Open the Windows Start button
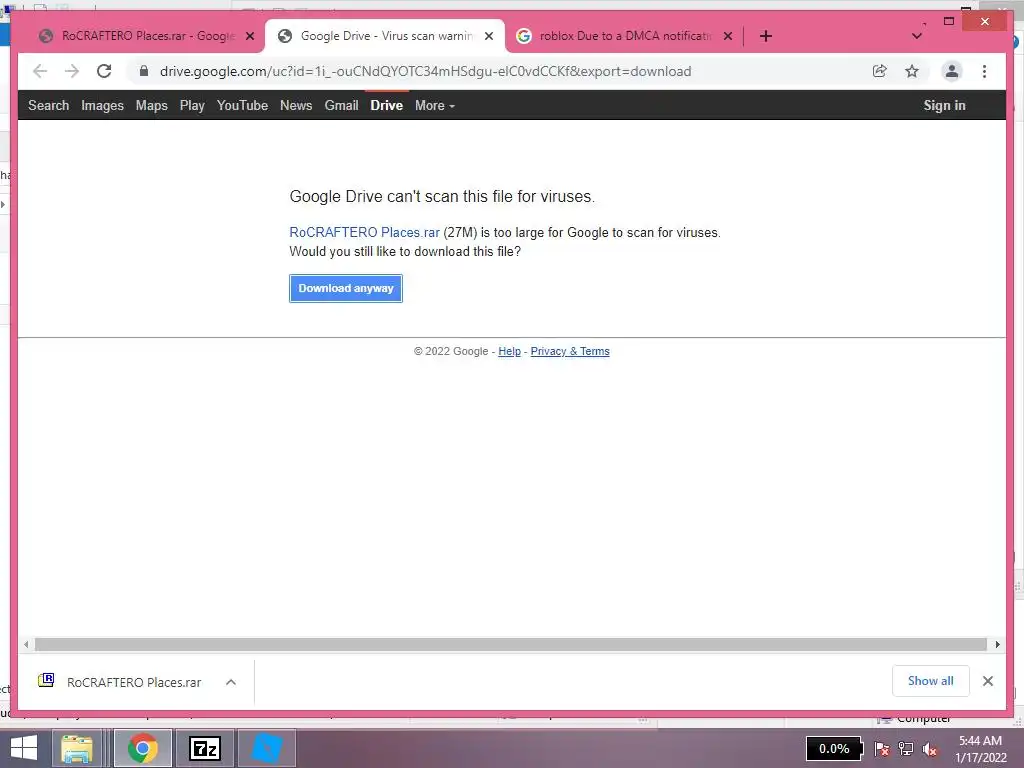 [x=24, y=748]
